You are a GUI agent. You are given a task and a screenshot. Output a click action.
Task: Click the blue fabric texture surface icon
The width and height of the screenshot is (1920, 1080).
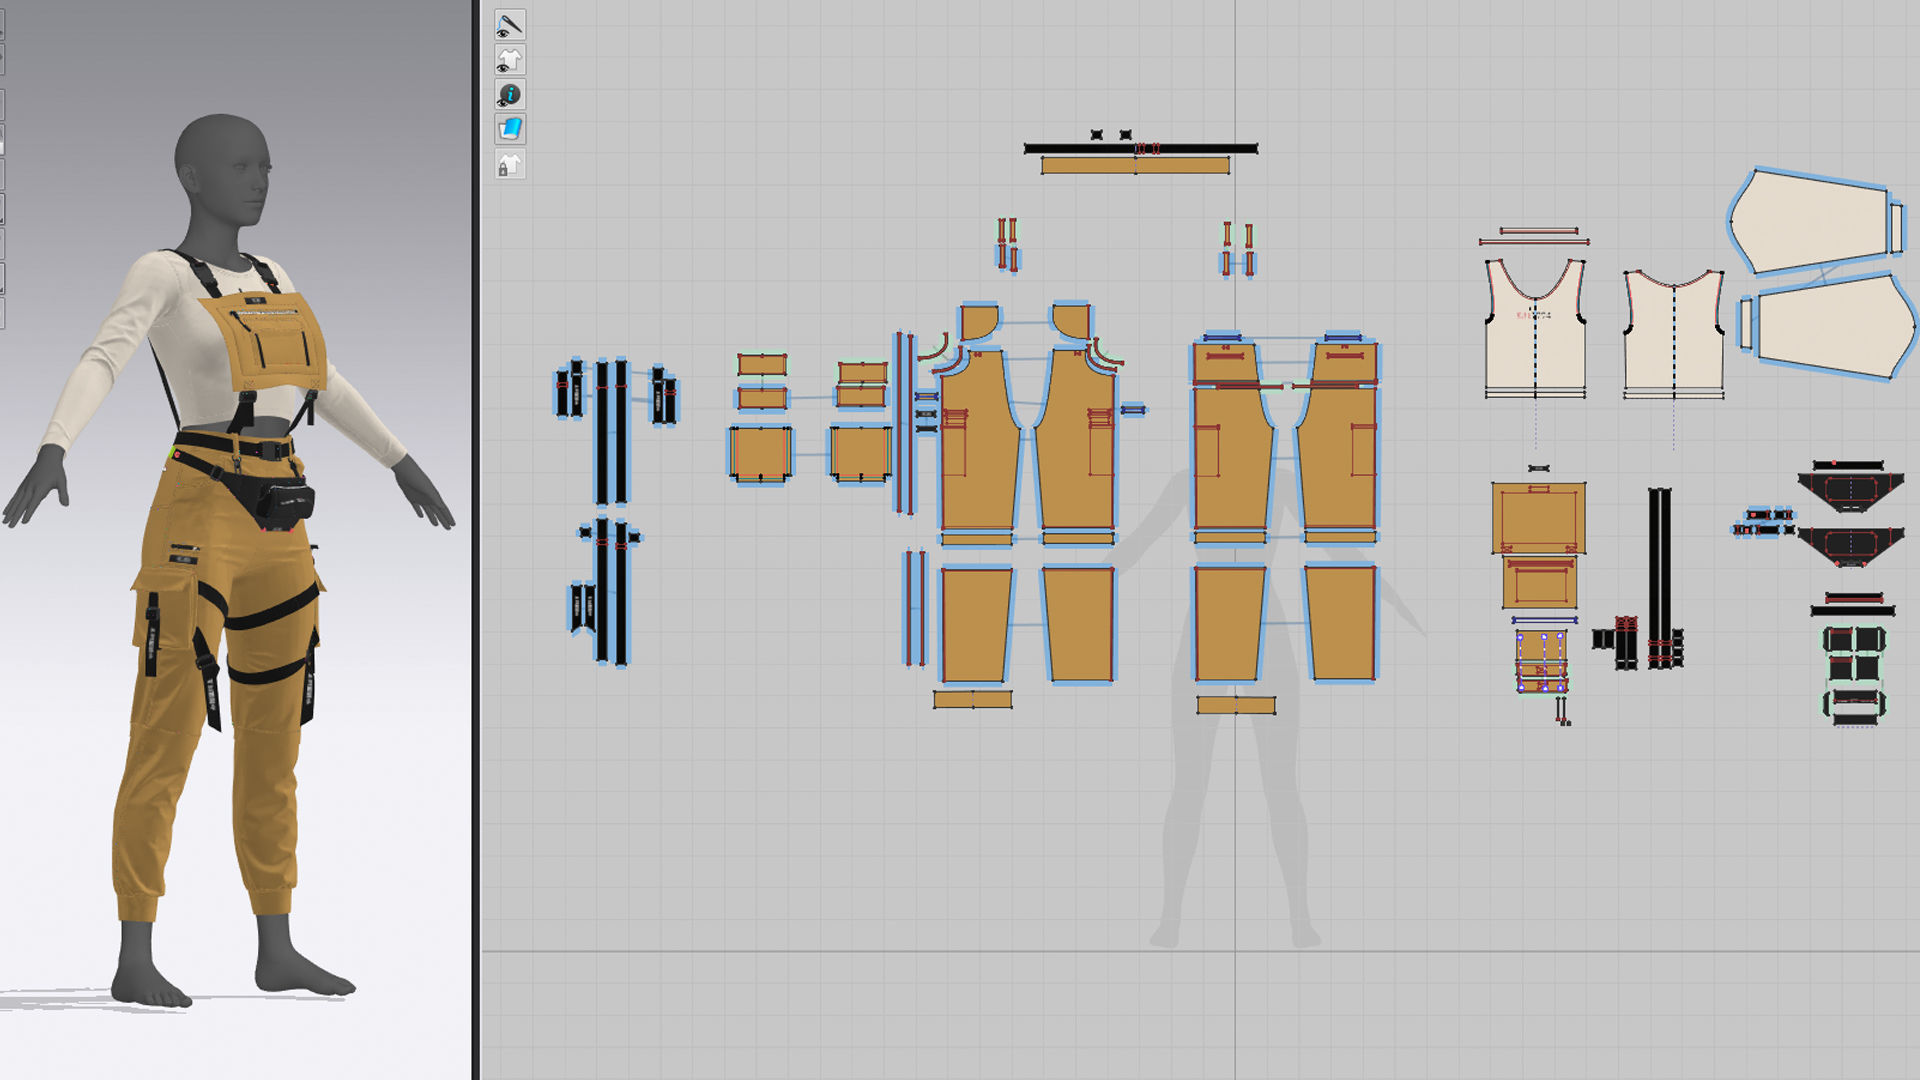(x=510, y=129)
